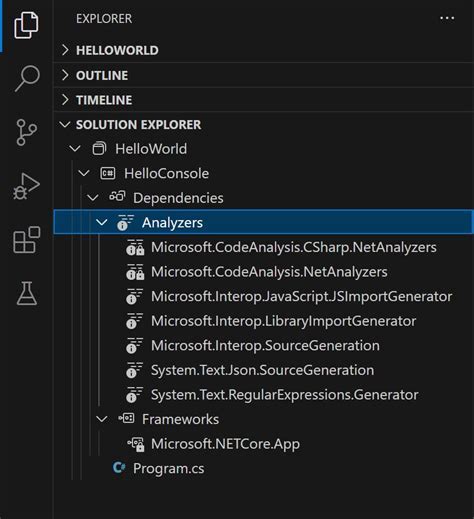Select the HelloConsole project label
The image size is (474, 519).
point(167,173)
